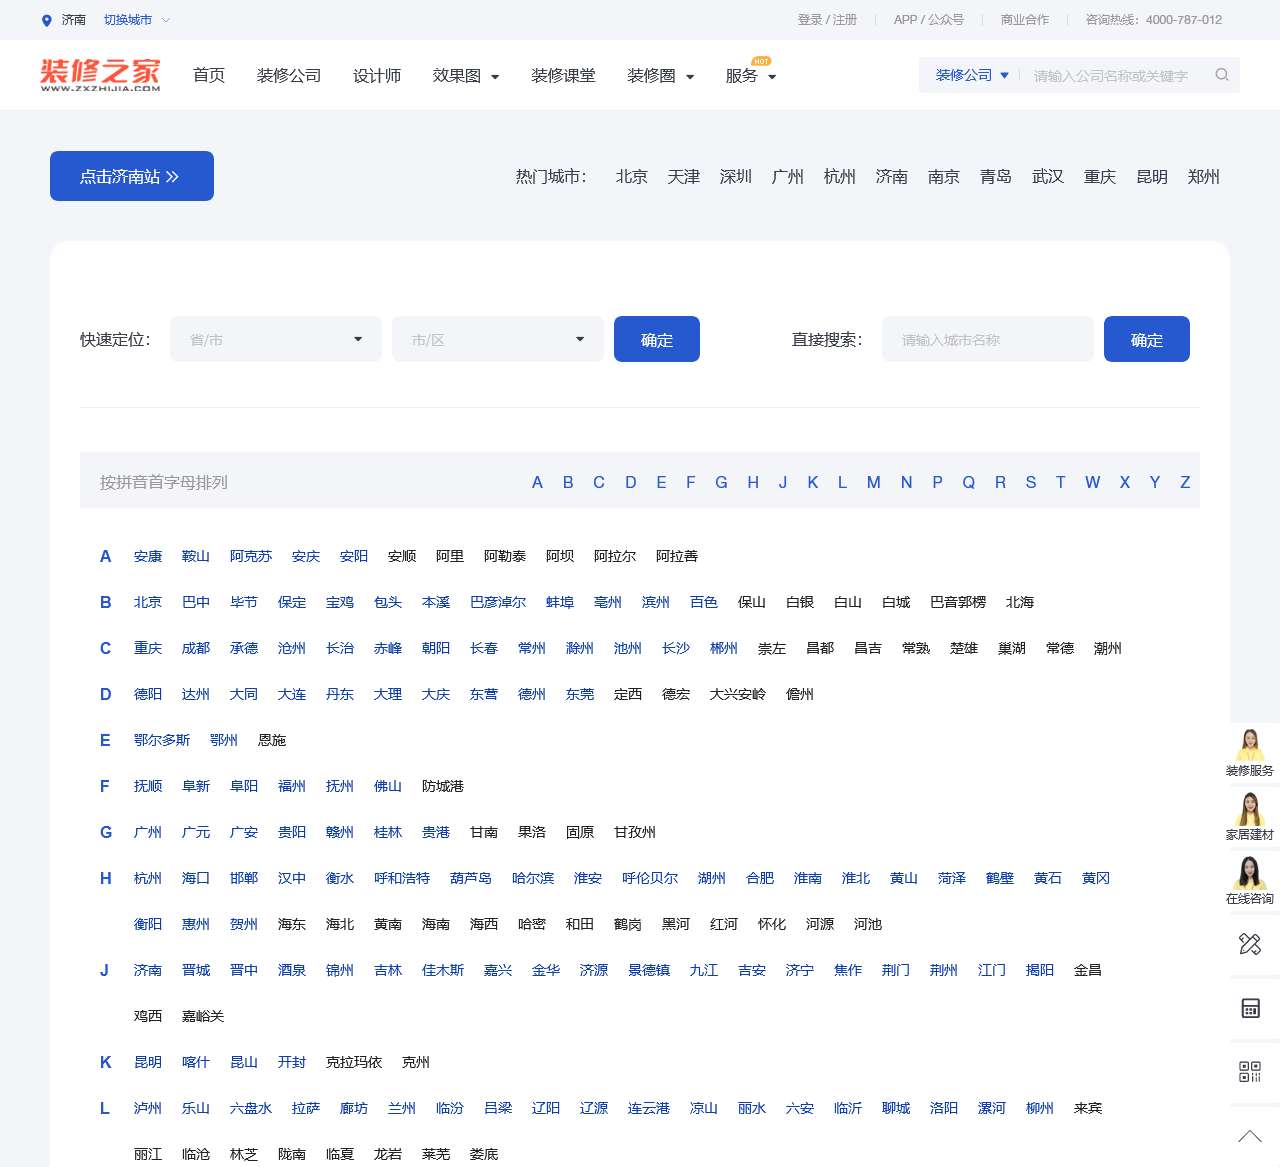Open 装修服务 customer service avatar
The width and height of the screenshot is (1280, 1167).
1249,746
